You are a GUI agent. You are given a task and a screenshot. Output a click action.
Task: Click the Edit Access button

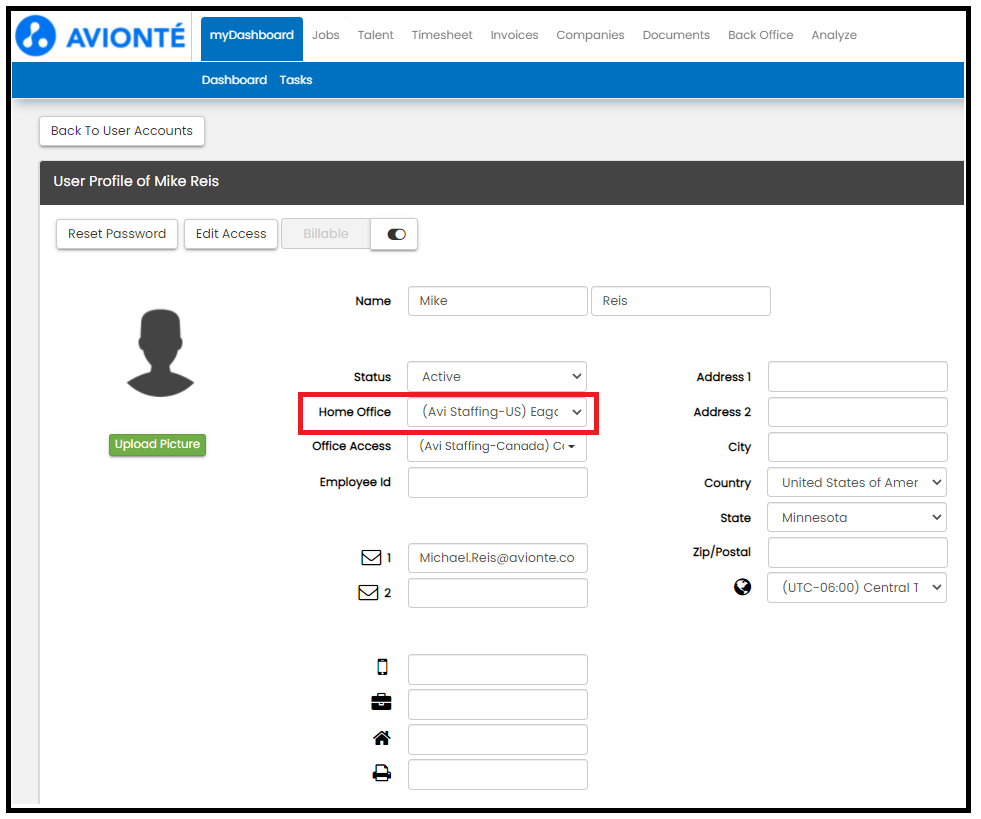(x=231, y=234)
